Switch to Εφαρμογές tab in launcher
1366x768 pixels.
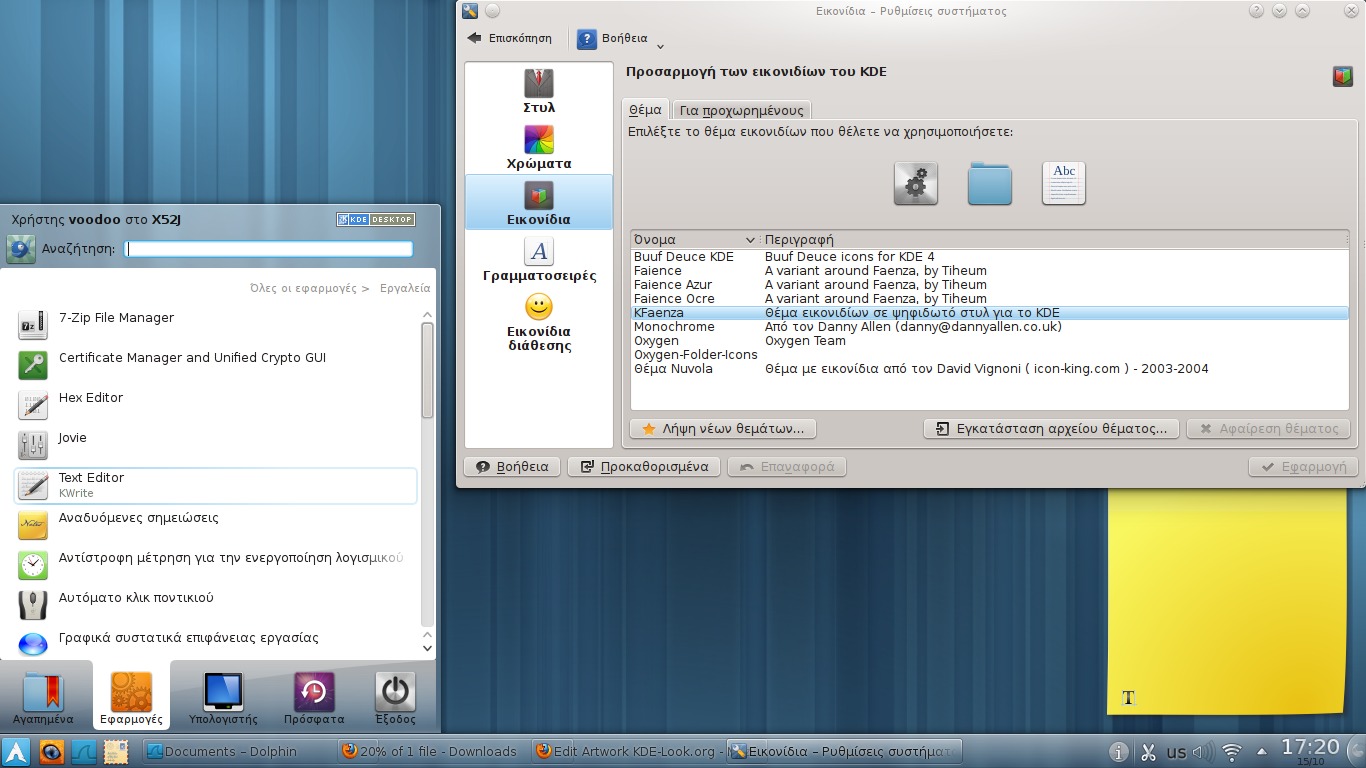click(131, 698)
